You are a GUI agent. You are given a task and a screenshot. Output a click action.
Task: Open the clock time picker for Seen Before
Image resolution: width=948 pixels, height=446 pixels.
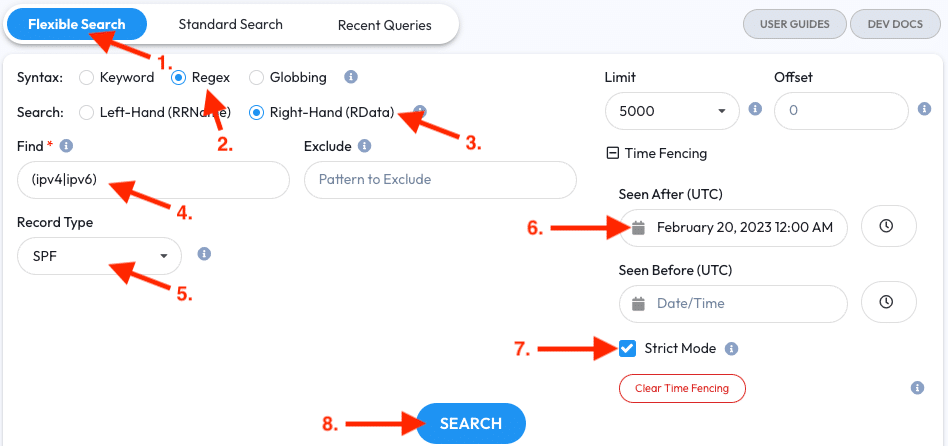(x=886, y=302)
